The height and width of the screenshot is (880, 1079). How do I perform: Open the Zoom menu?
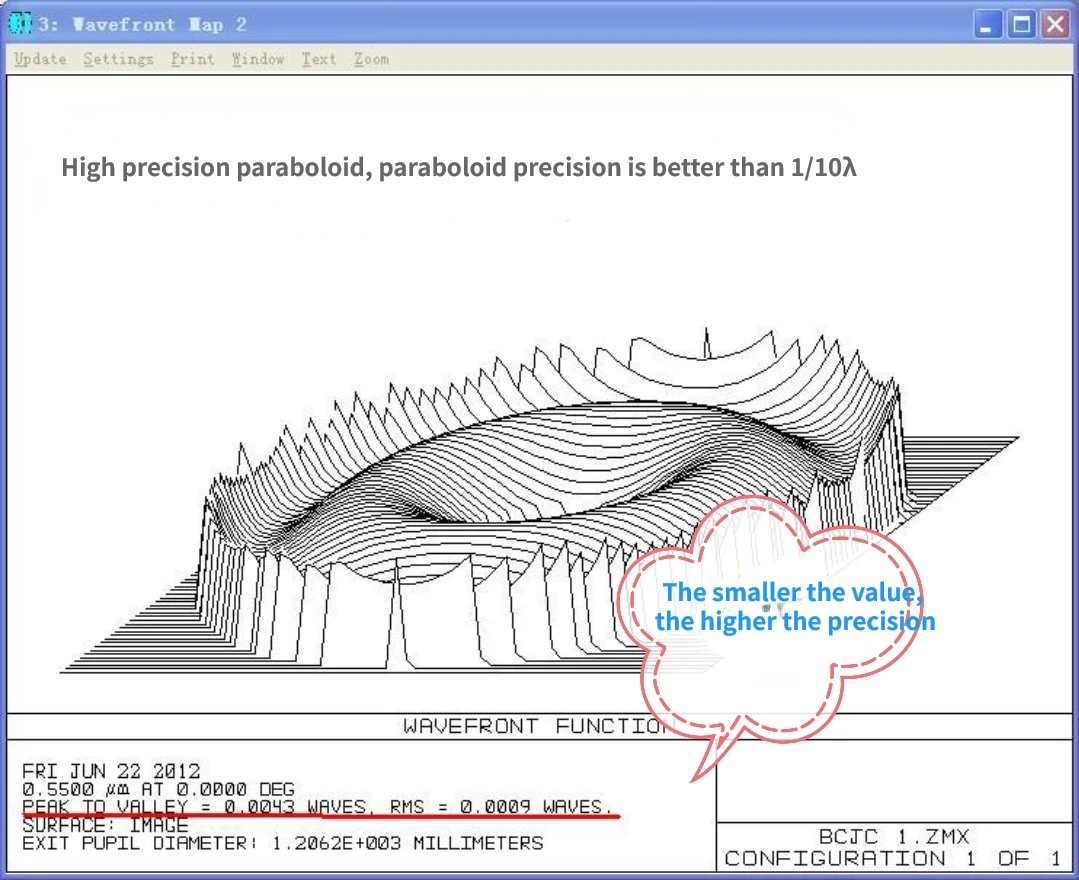point(372,59)
